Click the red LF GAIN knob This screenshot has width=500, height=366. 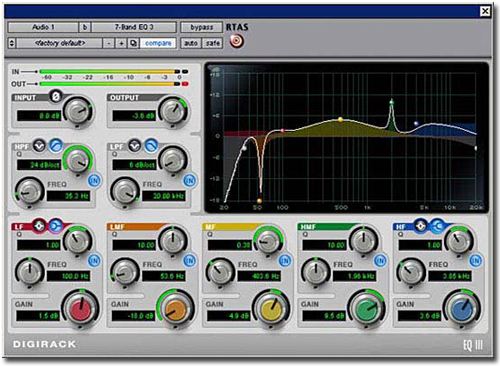point(81,309)
